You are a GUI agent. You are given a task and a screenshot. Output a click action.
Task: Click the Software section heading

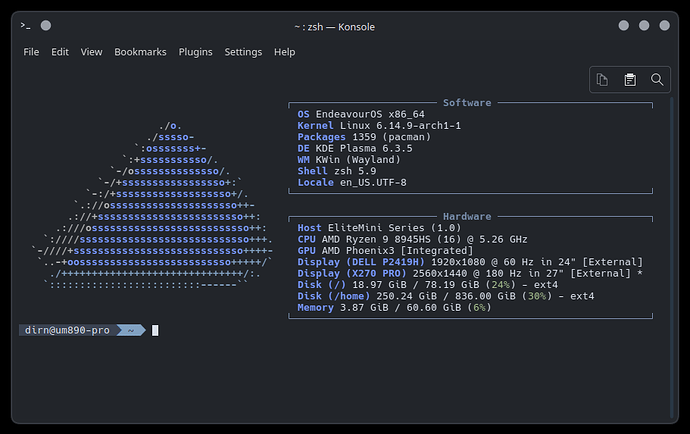pos(467,103)
